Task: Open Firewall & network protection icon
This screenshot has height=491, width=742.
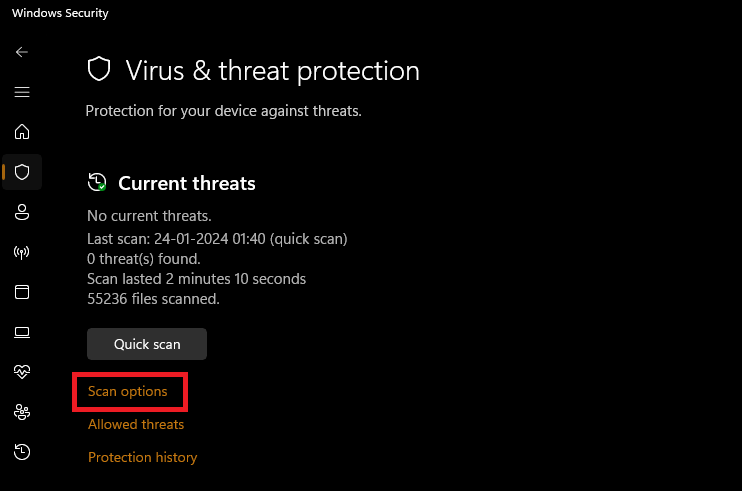Action: click(22, 252)
